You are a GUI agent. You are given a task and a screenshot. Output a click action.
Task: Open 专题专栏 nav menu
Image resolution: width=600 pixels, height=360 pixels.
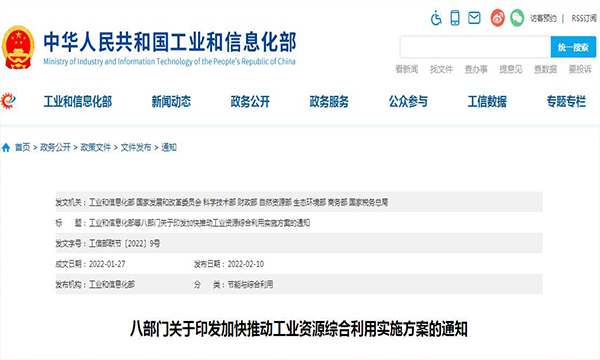[x=566, y=101]
